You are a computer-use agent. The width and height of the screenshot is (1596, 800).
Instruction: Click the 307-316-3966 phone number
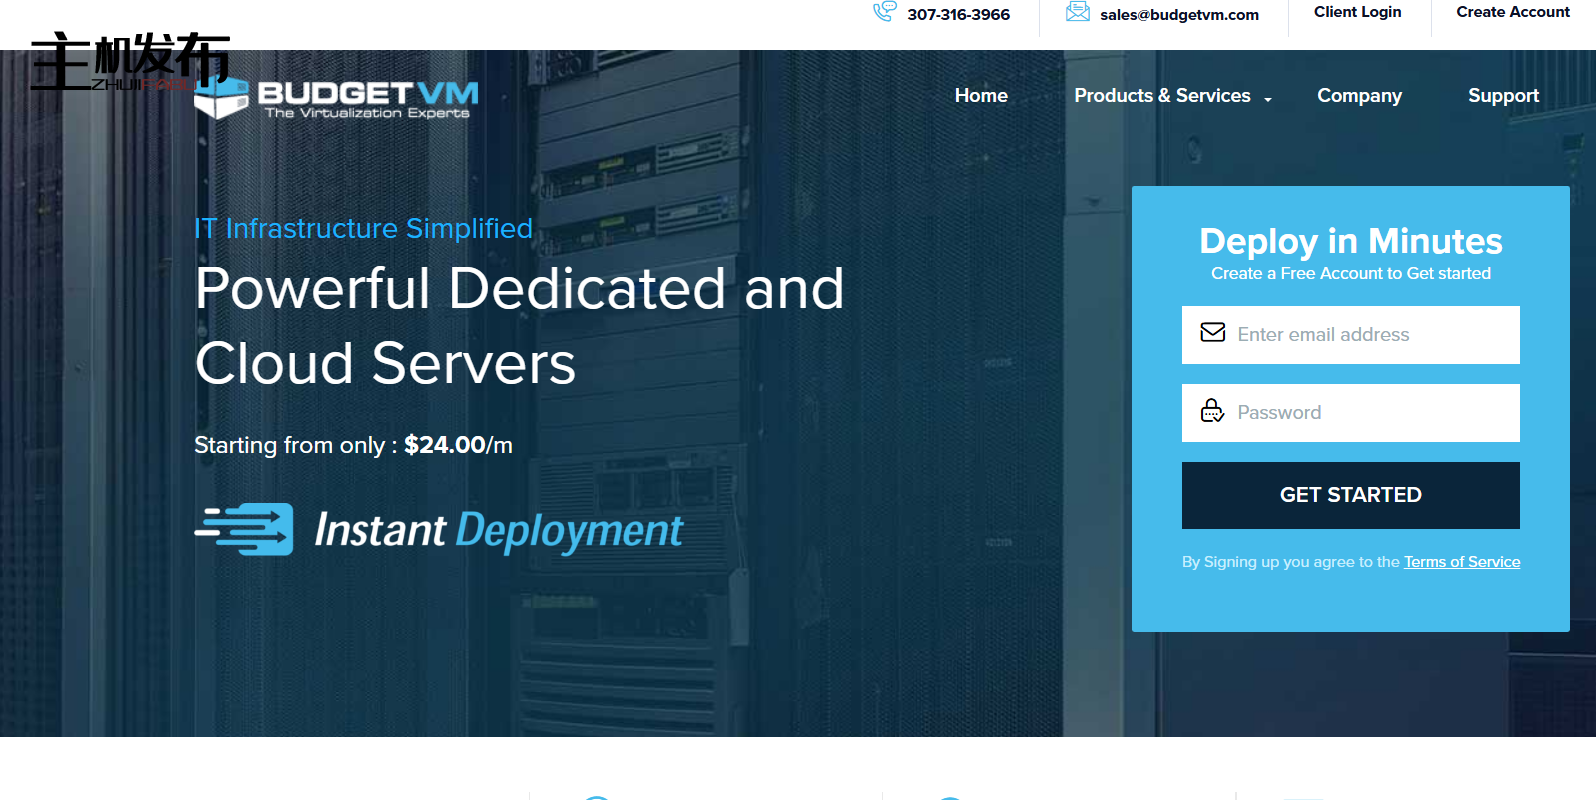pyautogui.click(x=958, y=15)
